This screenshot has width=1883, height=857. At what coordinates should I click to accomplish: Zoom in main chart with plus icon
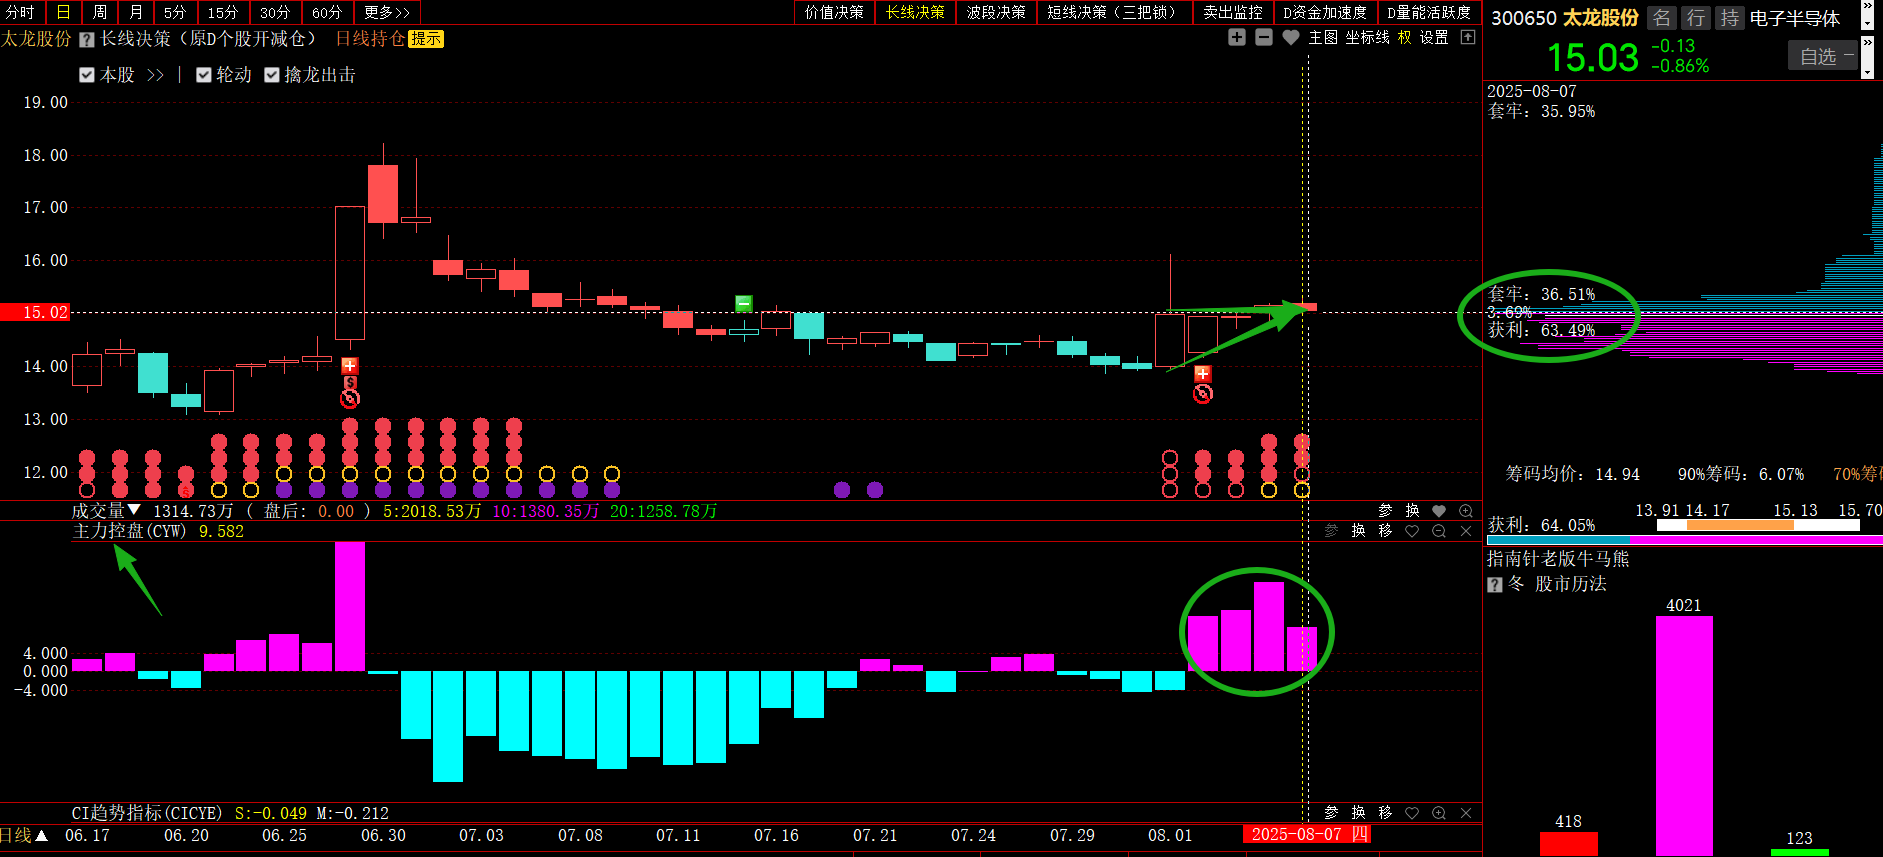pos(1237,37)
